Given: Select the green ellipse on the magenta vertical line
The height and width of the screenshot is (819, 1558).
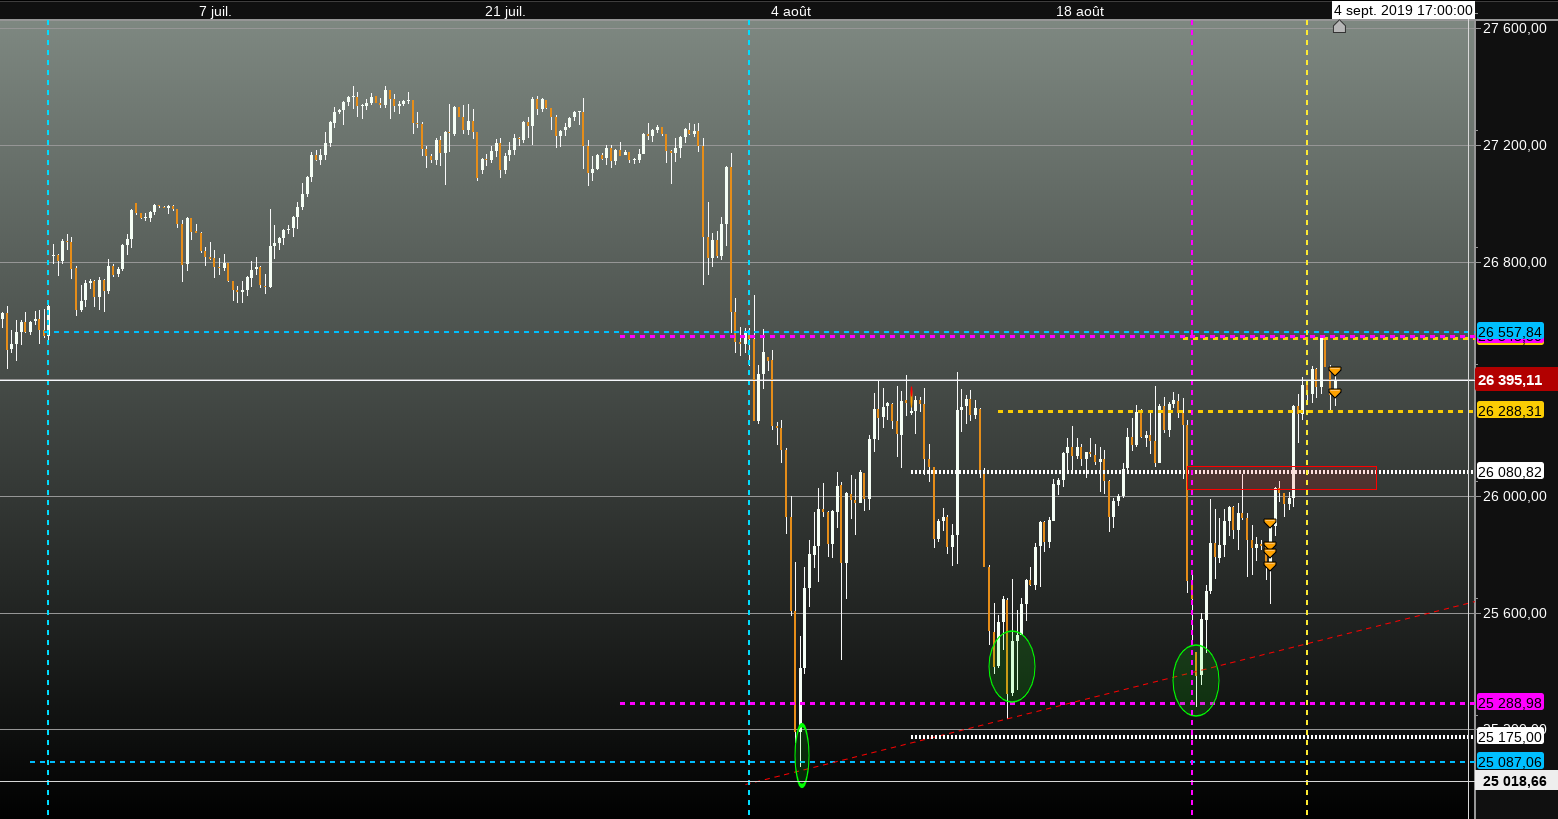Looking at the screenshot, I should (x=1196, y=680).
